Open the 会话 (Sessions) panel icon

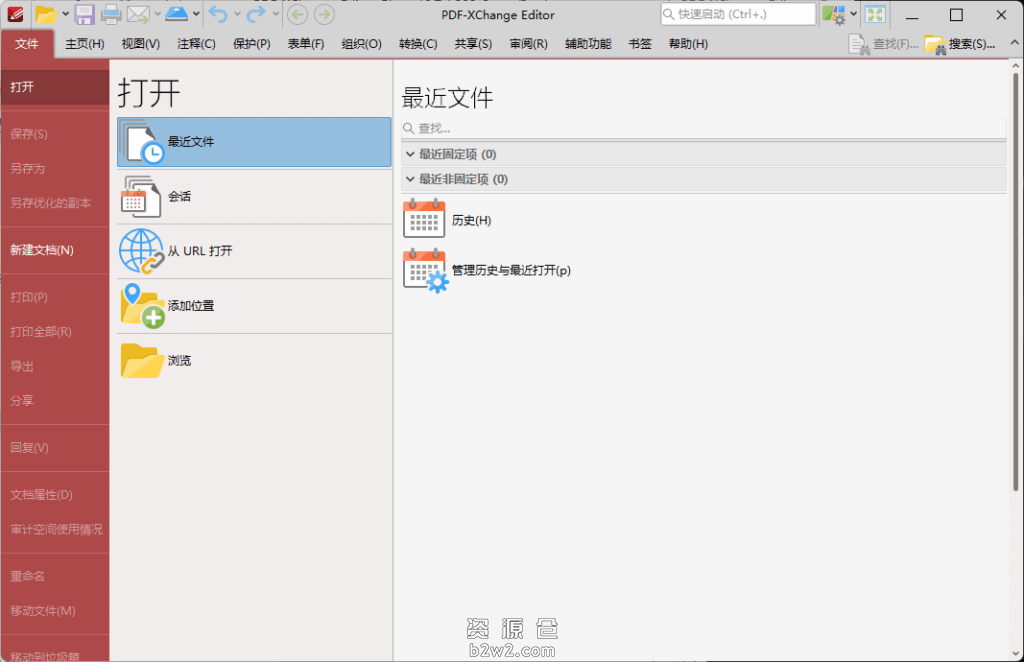(140, 197)
